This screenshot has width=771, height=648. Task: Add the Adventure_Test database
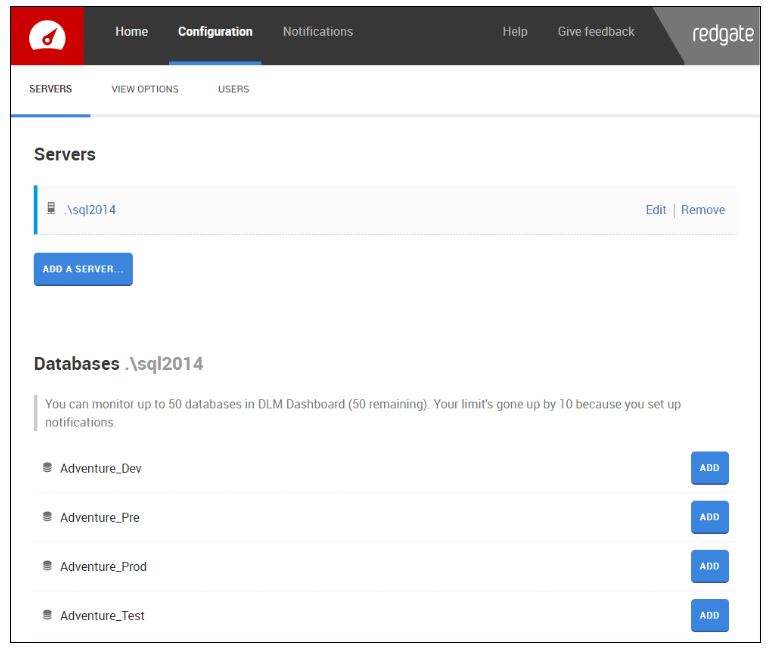[710, 616]
